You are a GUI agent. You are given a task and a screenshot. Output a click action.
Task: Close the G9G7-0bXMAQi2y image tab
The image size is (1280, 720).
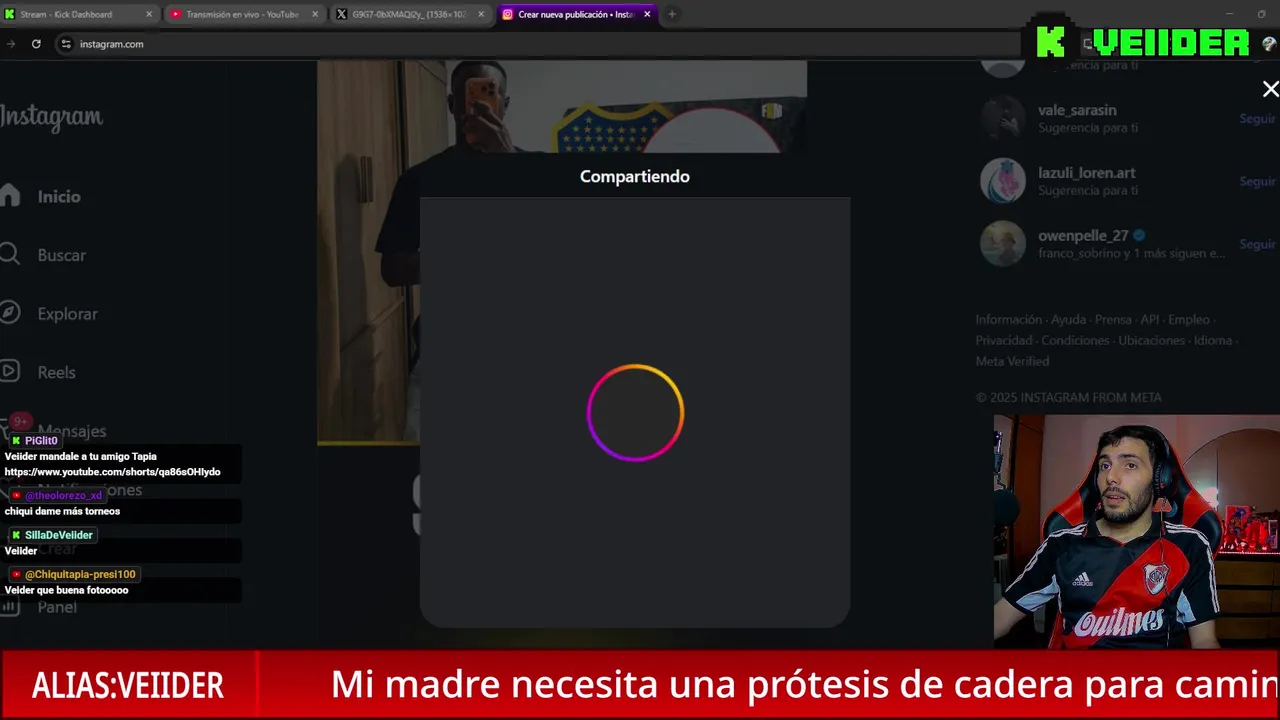point(481,14)
